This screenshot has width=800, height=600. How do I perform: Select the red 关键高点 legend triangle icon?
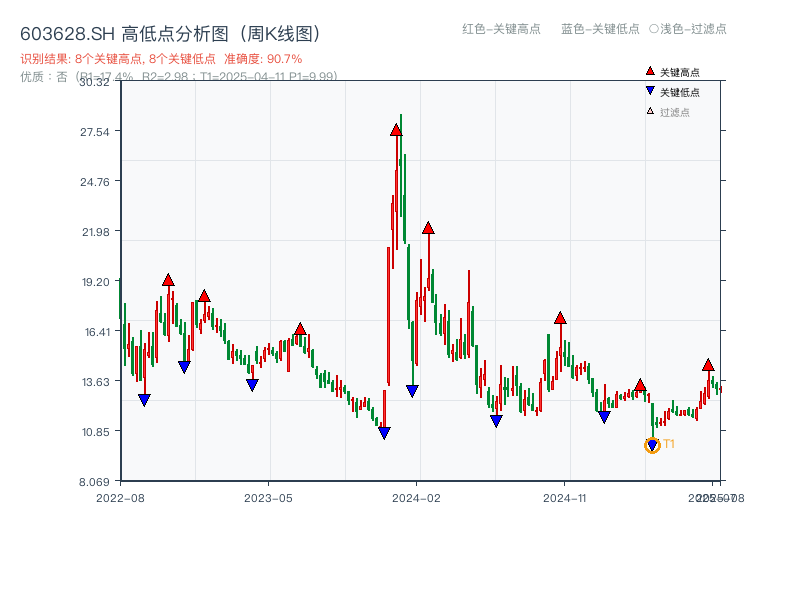(648, 70)
